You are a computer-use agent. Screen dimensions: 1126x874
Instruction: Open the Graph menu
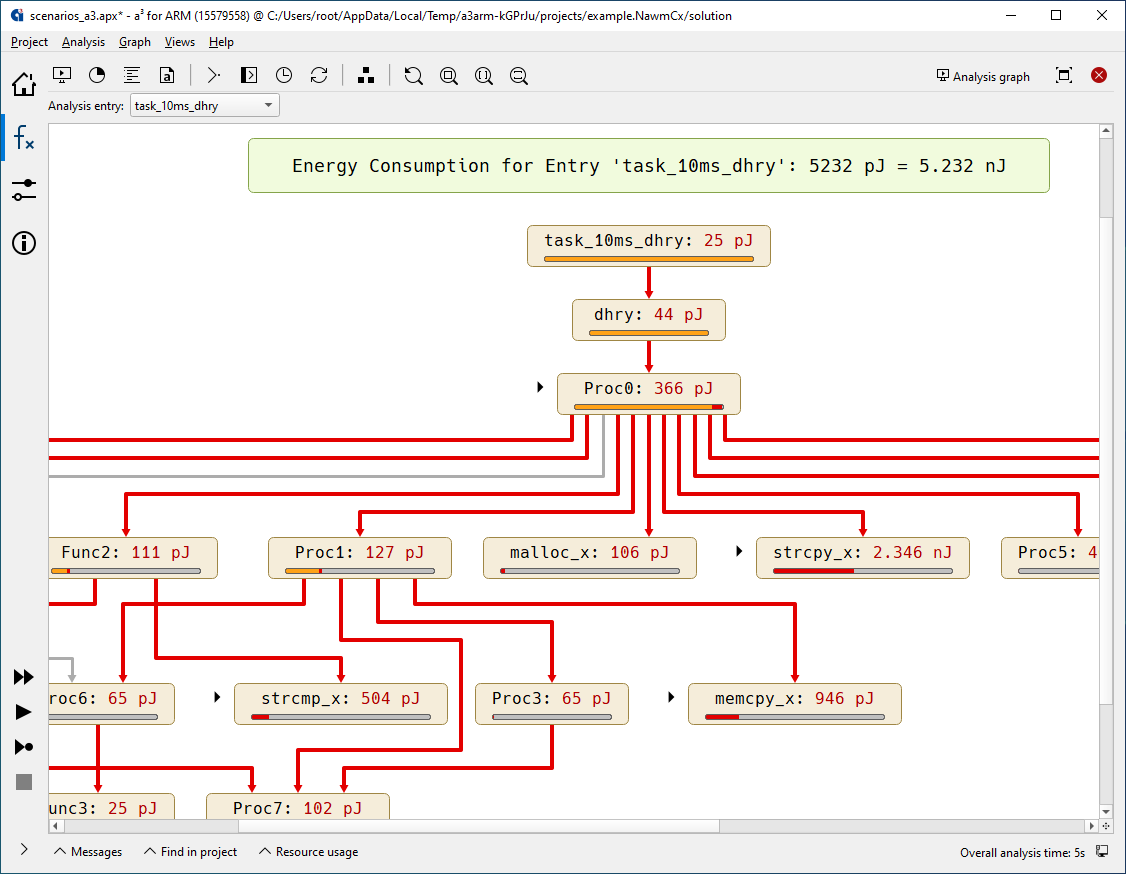[135, 42]
